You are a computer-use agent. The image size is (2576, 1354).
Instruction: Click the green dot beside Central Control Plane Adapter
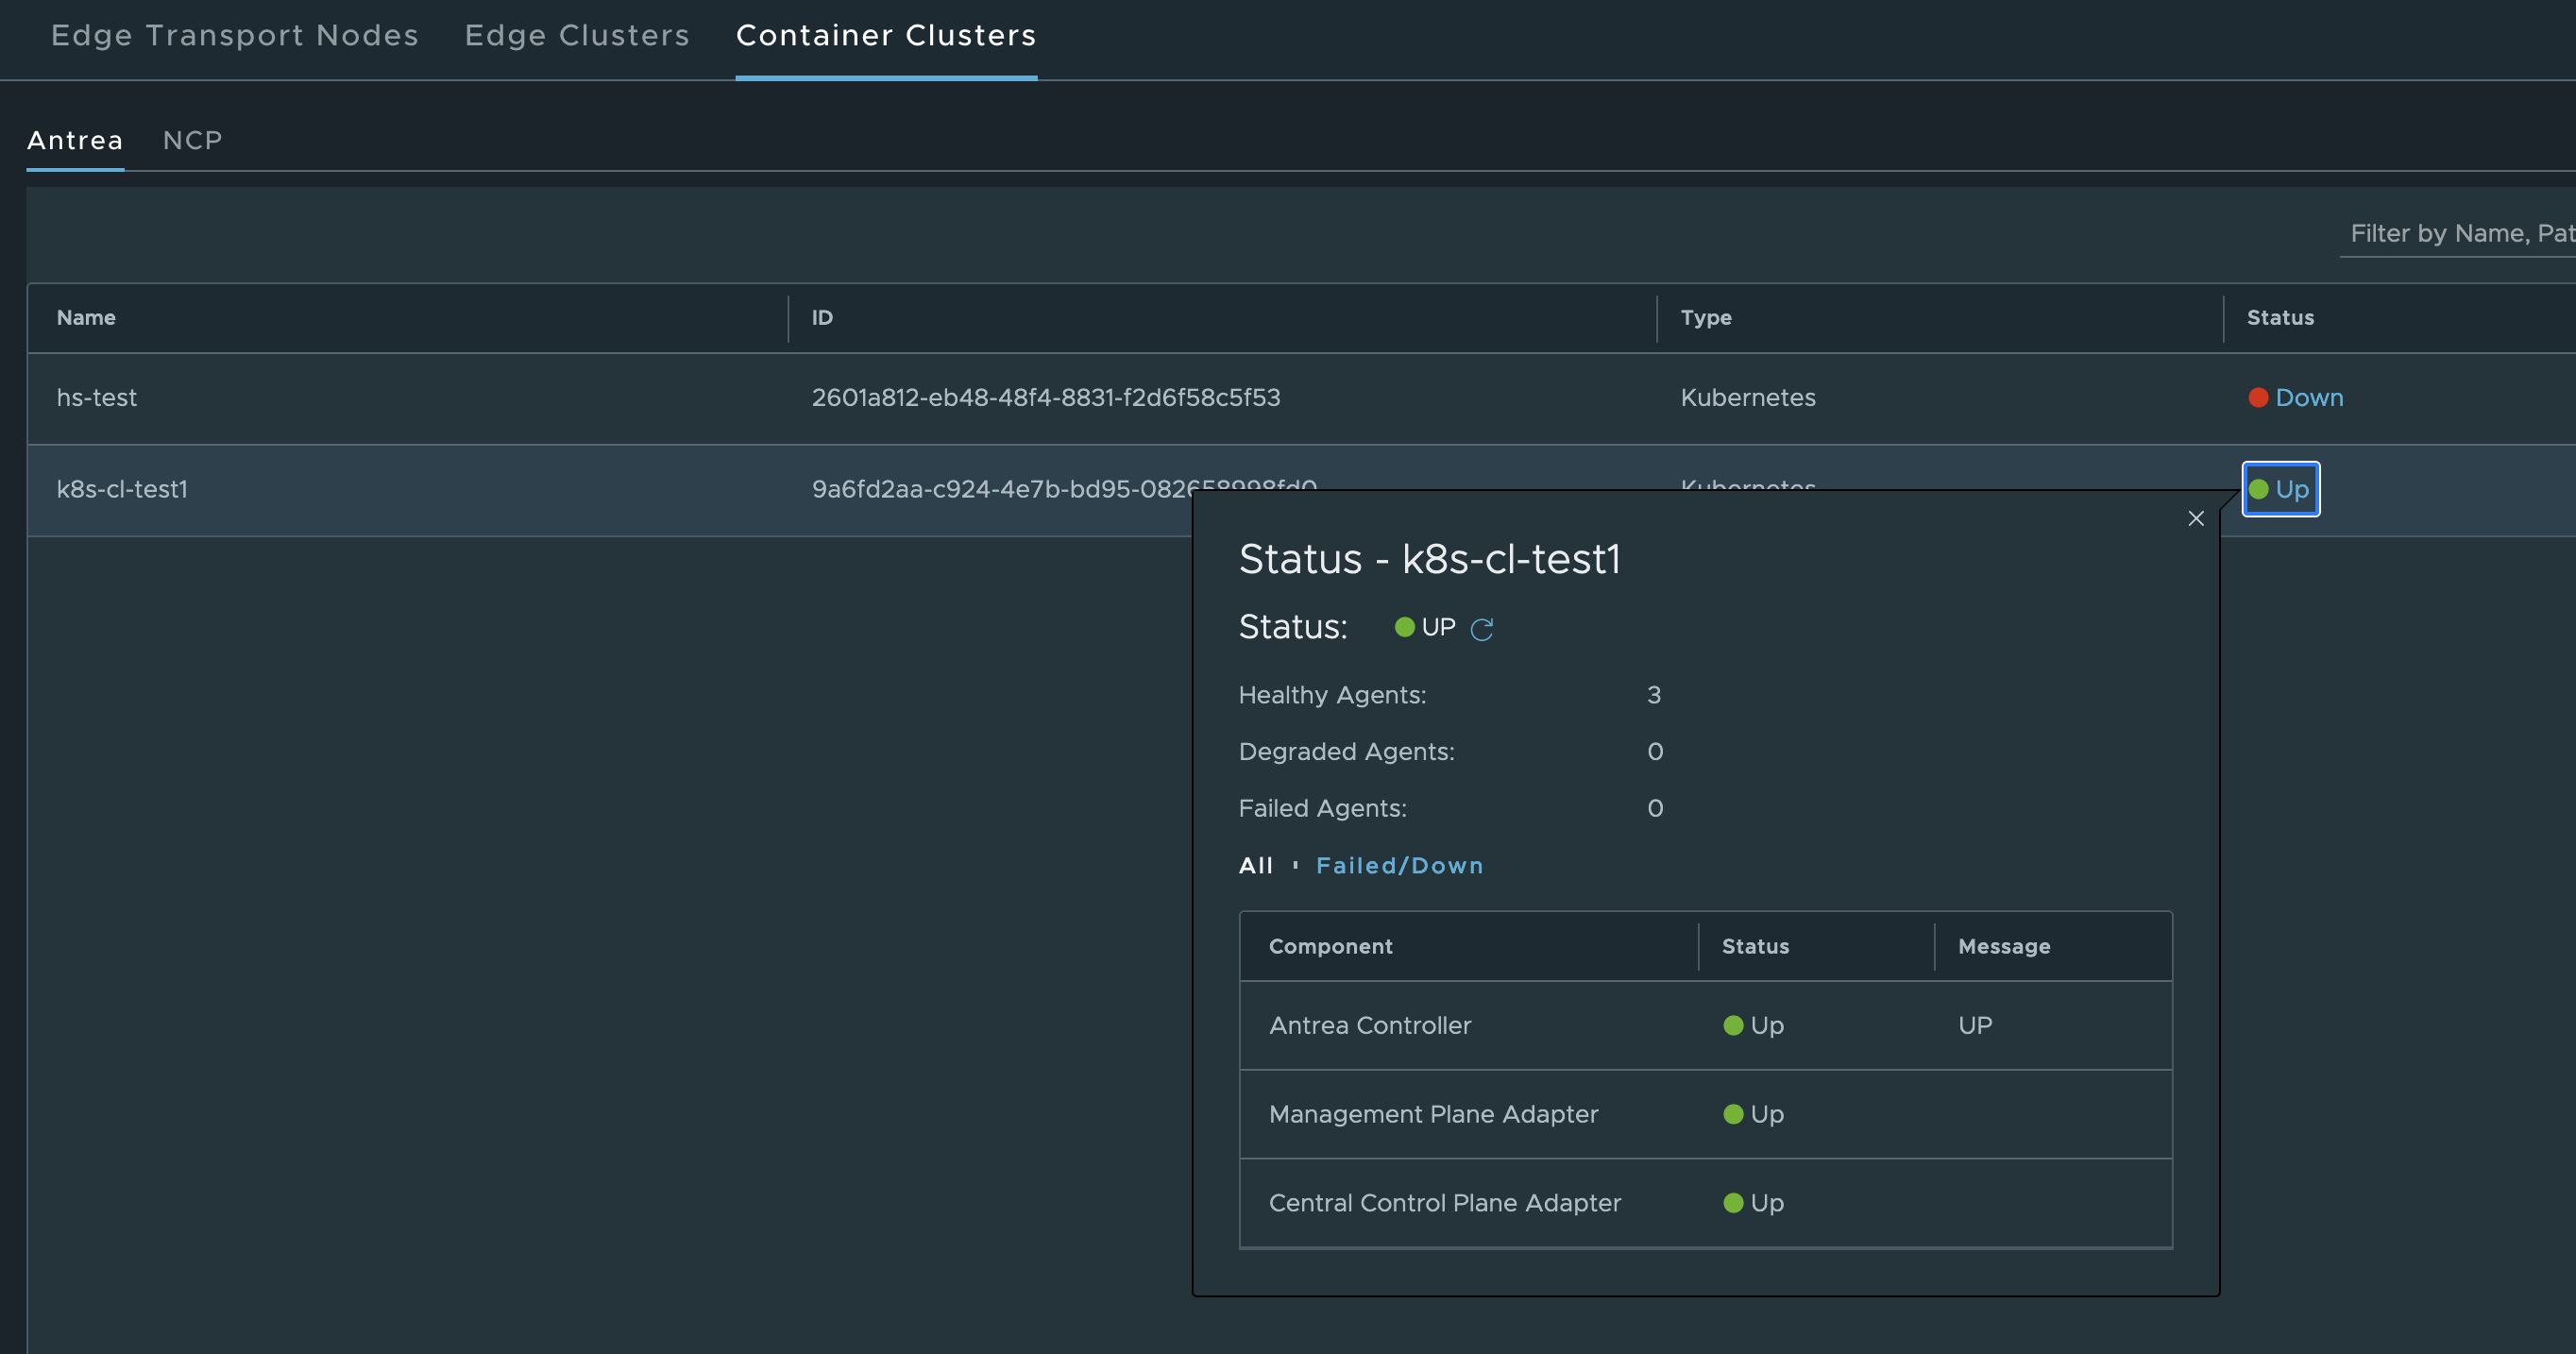click(x=1732, y=1203)
